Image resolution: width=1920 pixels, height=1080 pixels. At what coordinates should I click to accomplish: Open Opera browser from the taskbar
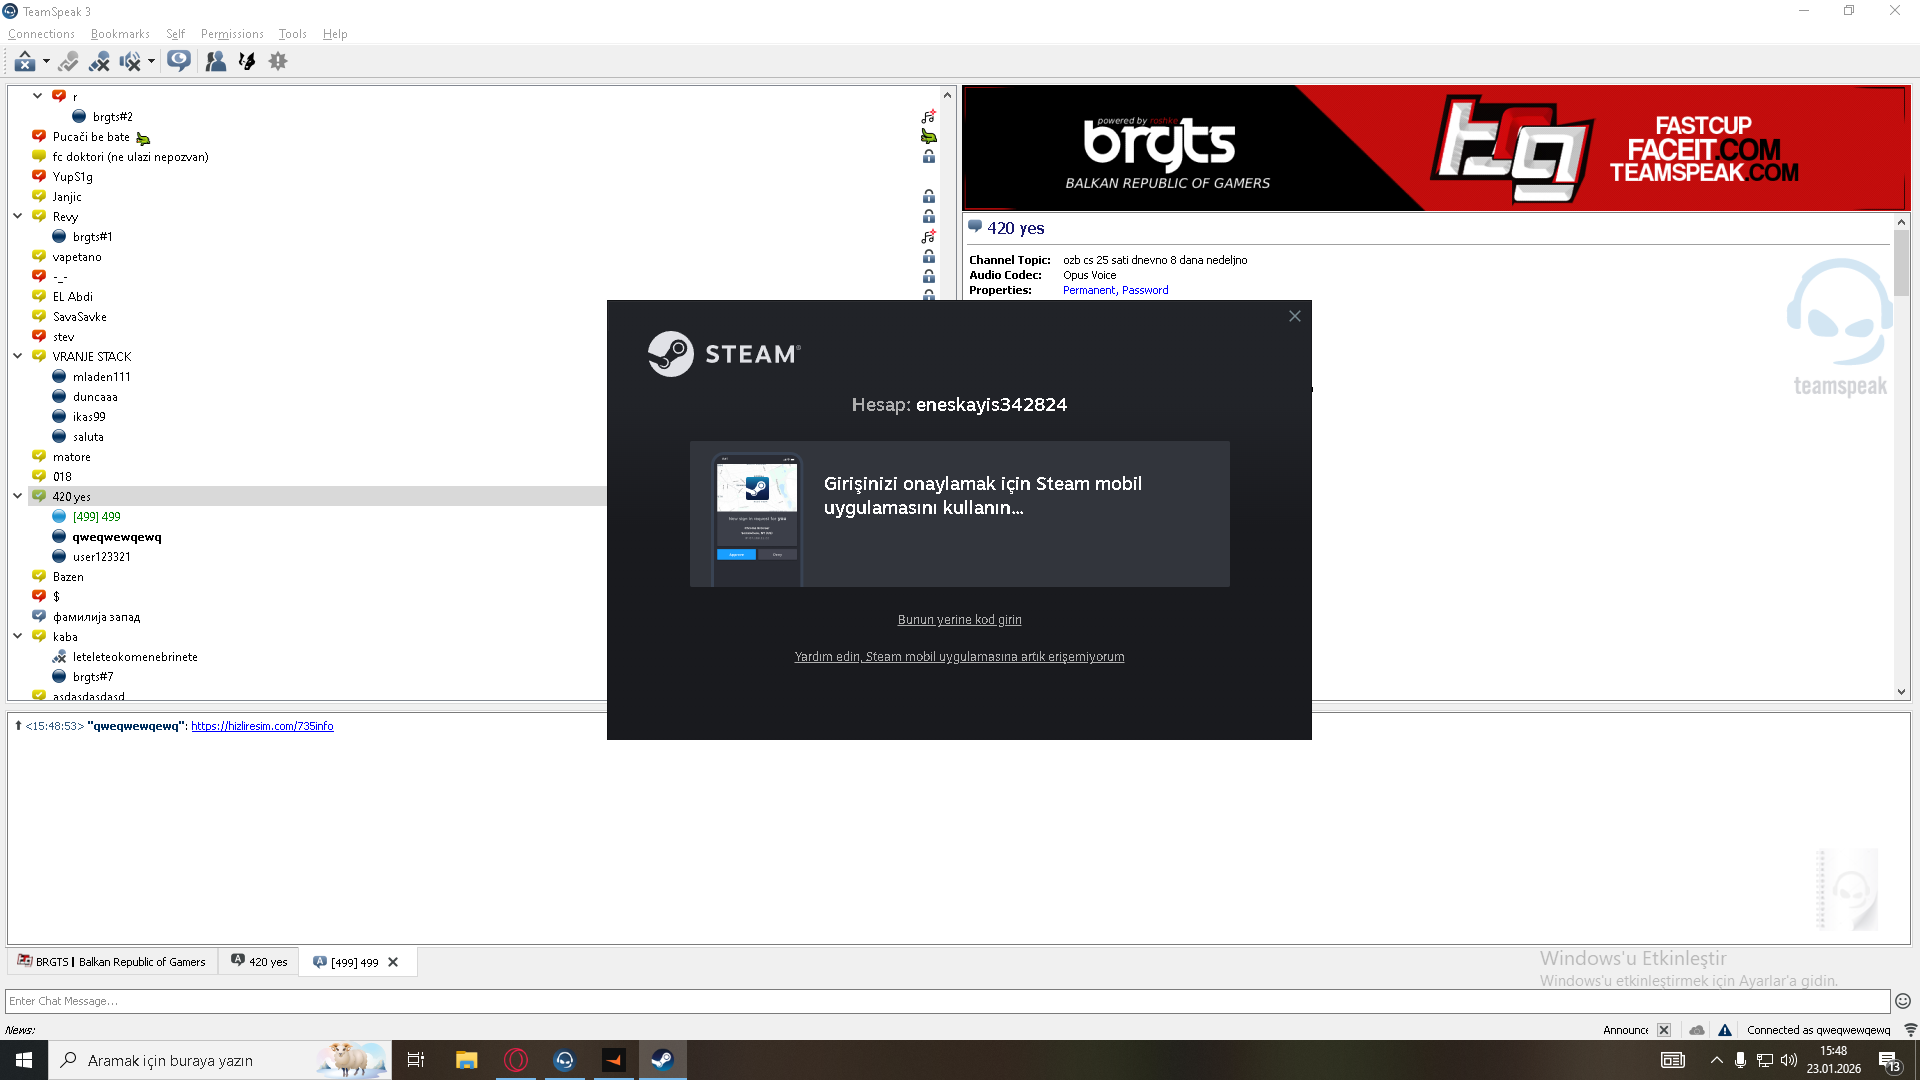point(516,1060)
